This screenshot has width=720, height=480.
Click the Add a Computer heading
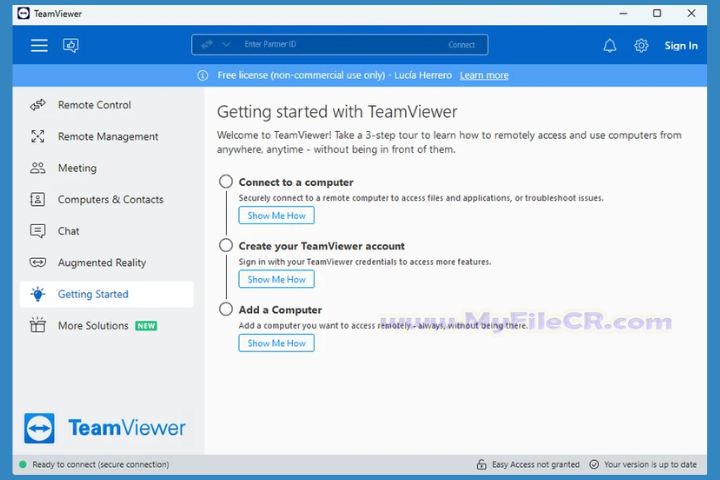pyautogui.click(x=280, y=310)
